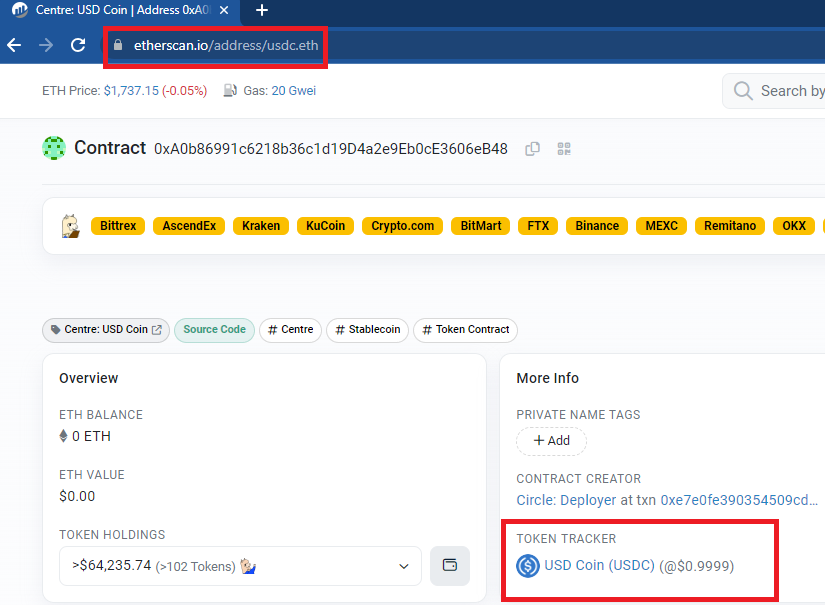Open the wallet token holdings icon button

pyautogui.click(x=450, y=566)
